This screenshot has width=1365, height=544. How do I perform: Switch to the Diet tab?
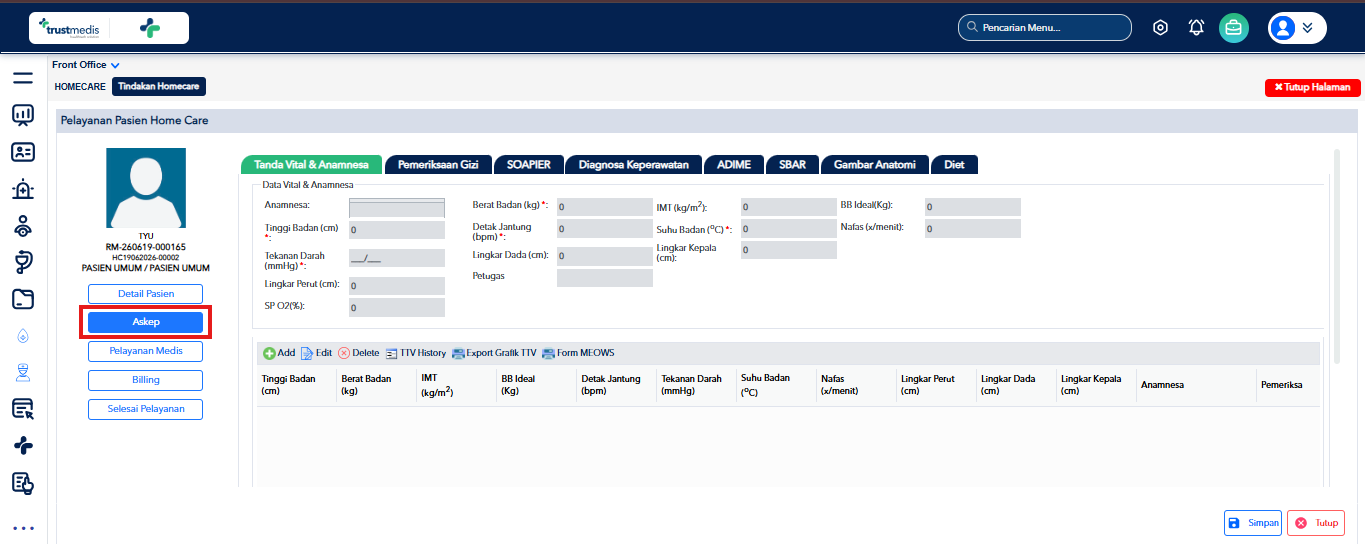(954, 165)
